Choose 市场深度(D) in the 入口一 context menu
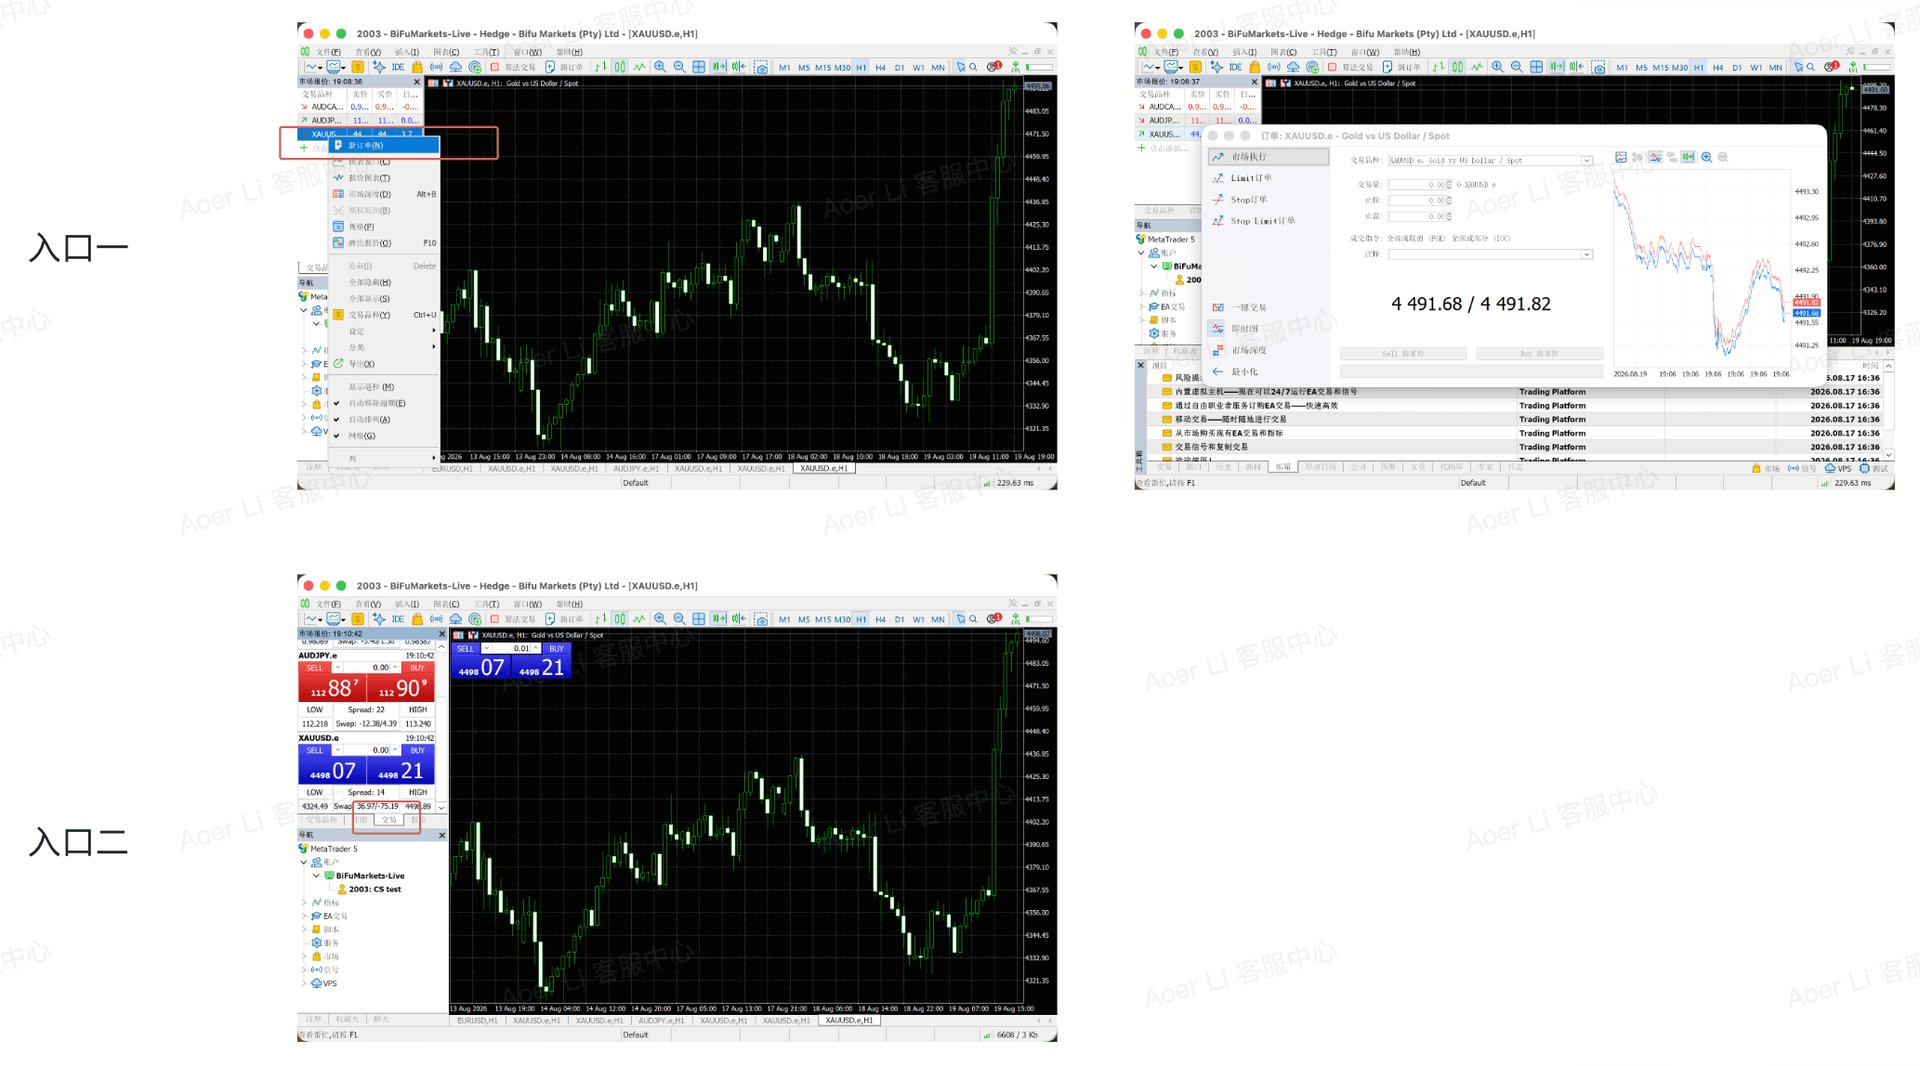Image resolution: width=1920 pixels, height=1066 pixels. (x=384, y=194)
